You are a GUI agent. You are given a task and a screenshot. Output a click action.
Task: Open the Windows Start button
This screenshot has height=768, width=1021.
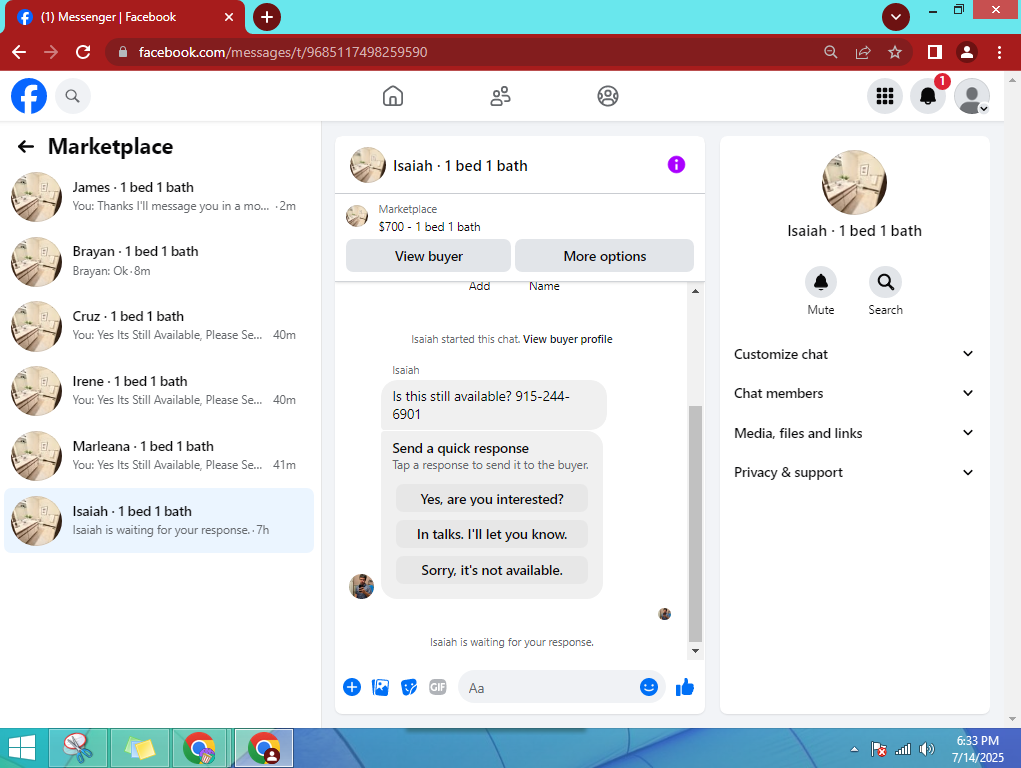(22, 748)
